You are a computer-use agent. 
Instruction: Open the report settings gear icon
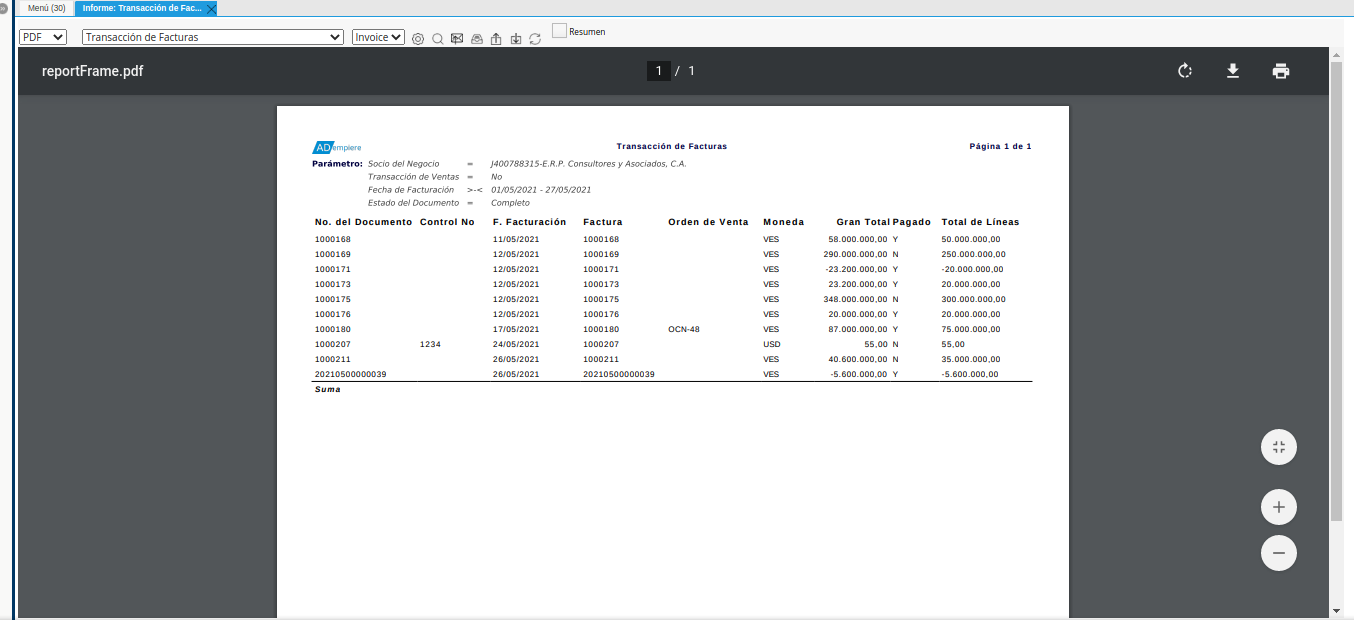pyautogui.click(x=418, y=39)
